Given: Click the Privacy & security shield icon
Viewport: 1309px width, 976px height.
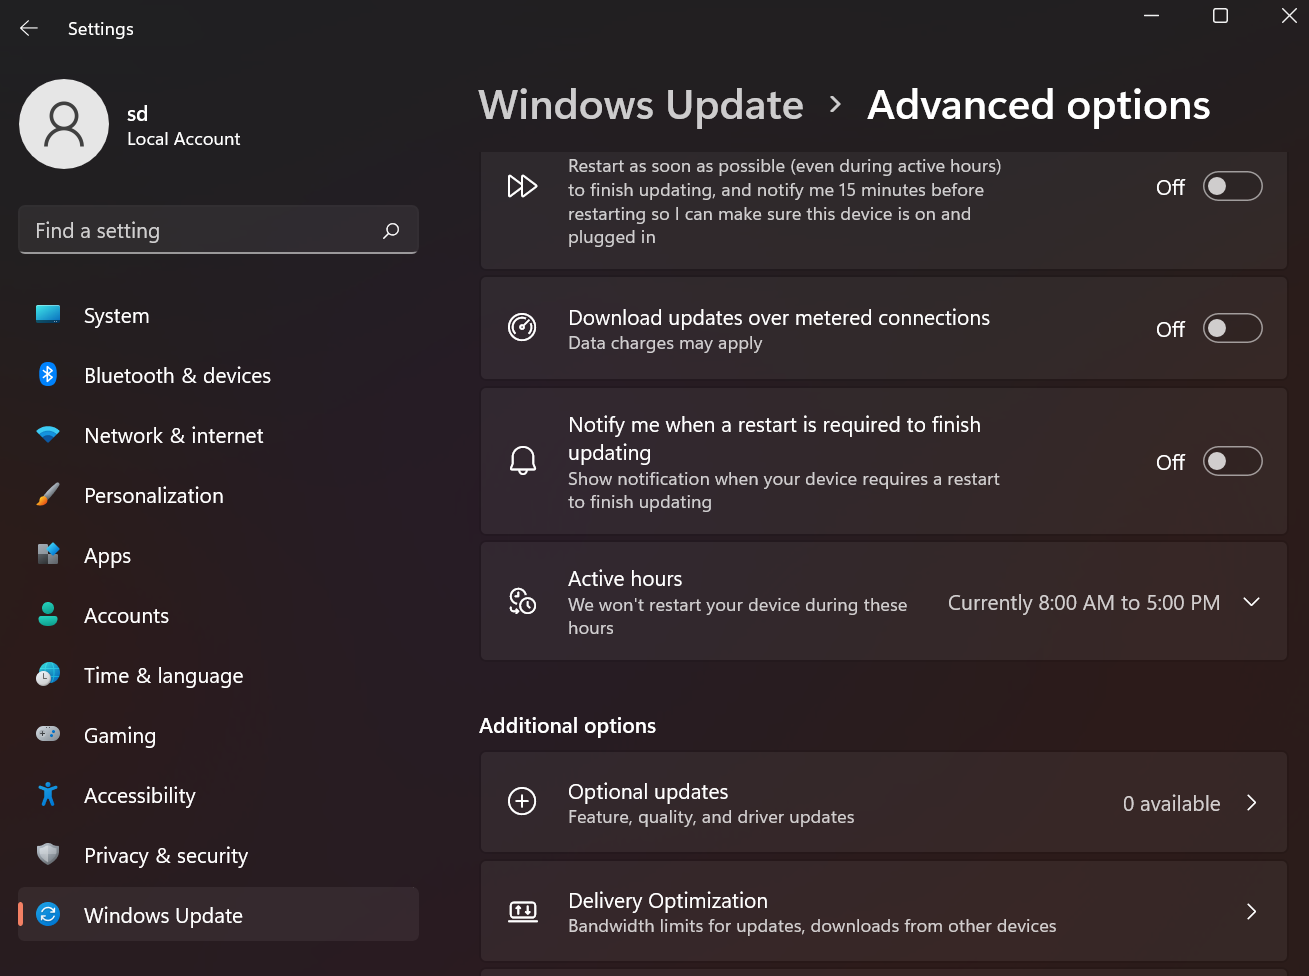Looking at the screenshot, I should point(48,855).
